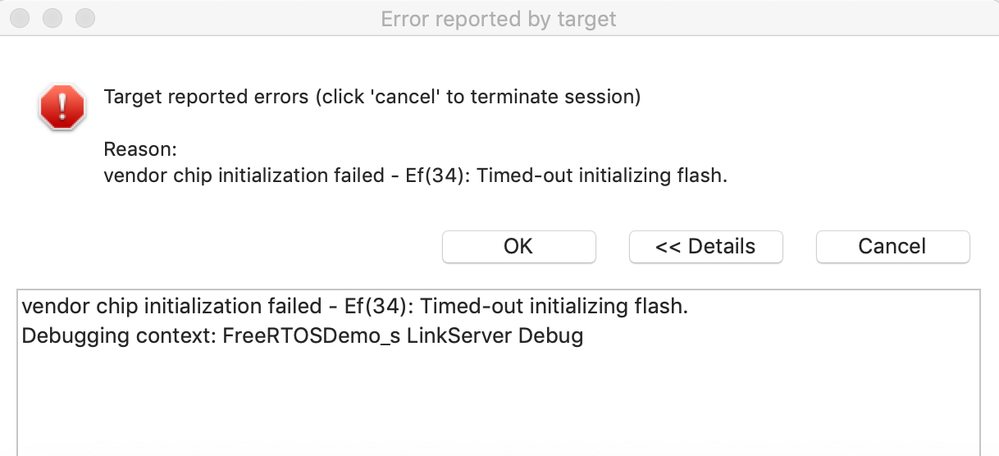Image resolution: width=999 pixels, height=456 pixels.
Task: Click the first line in the details box
Action: (x=354, y=307)
